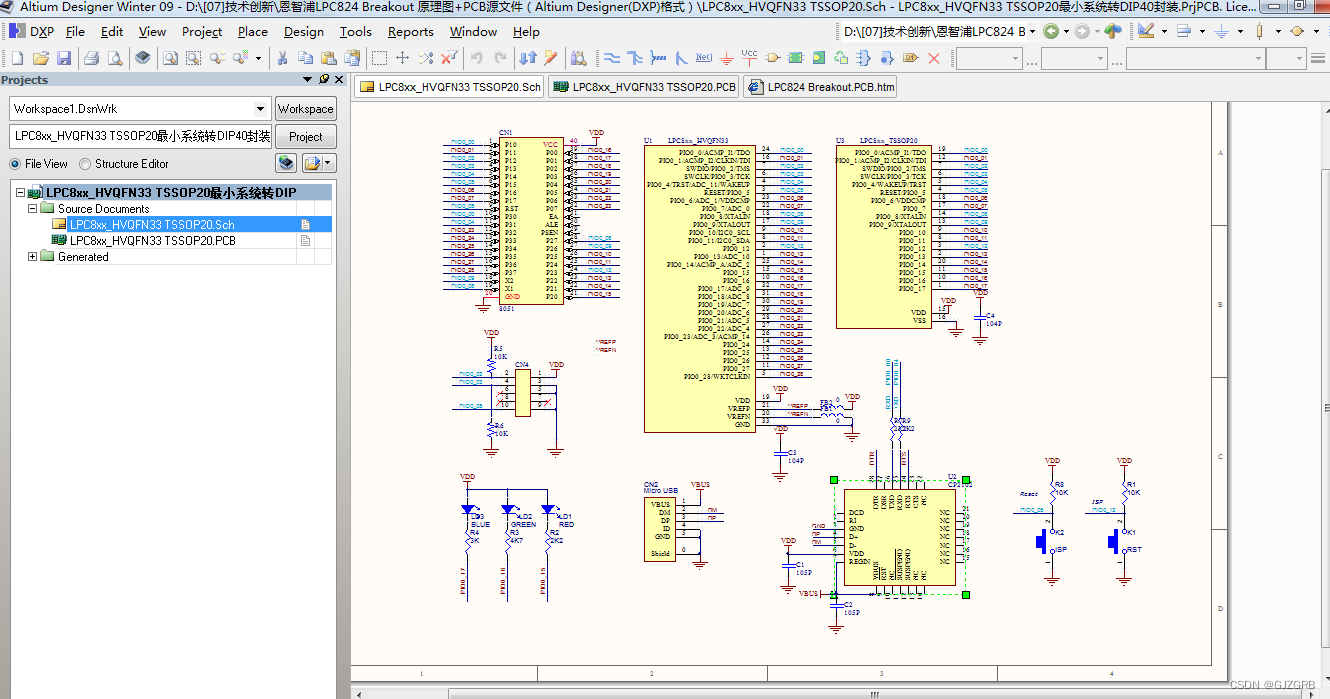Click the Save document toolbar icon
Viewport: 1330px width, 699px height.
click(x=63, y=58)
